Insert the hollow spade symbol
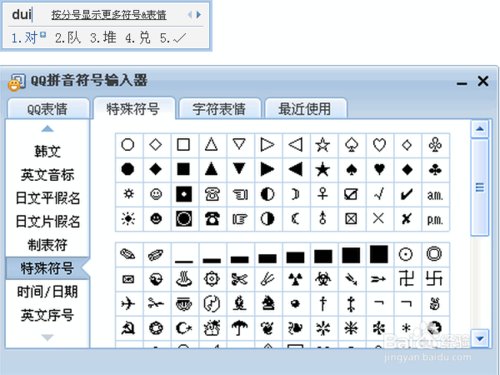Viewport: 500px width, 375px height. (351, 145)
